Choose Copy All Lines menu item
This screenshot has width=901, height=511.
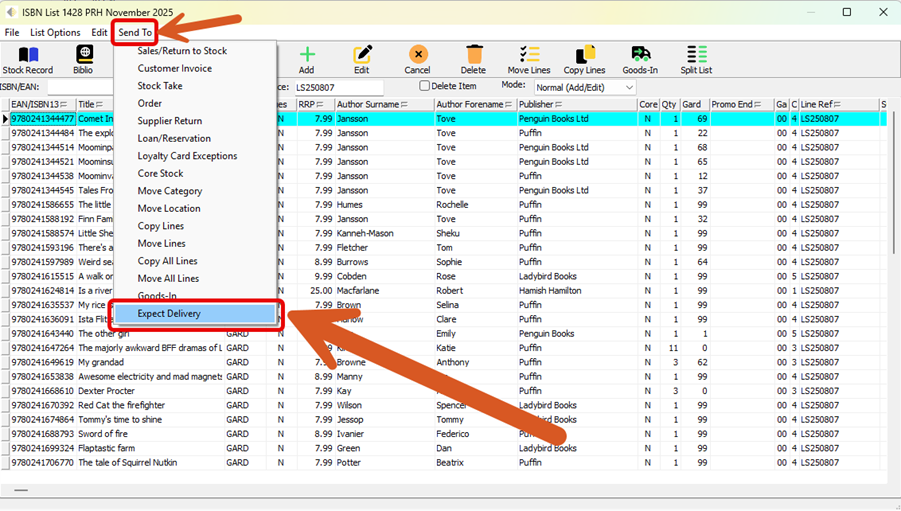click(x=167, y=261)
